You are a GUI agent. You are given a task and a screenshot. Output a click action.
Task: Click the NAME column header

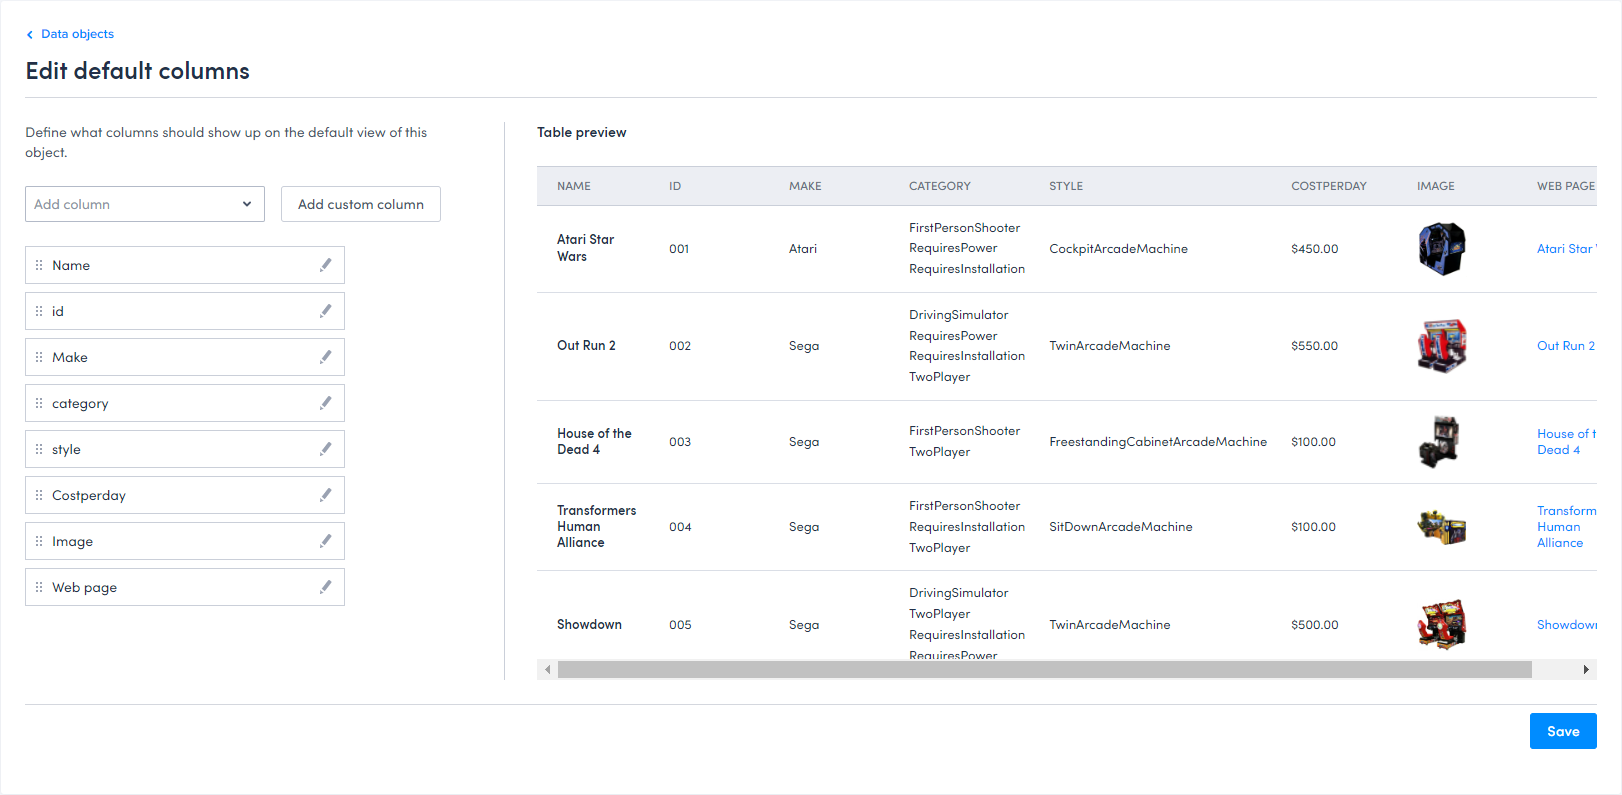pyautogui.click(x=574, y=186)
